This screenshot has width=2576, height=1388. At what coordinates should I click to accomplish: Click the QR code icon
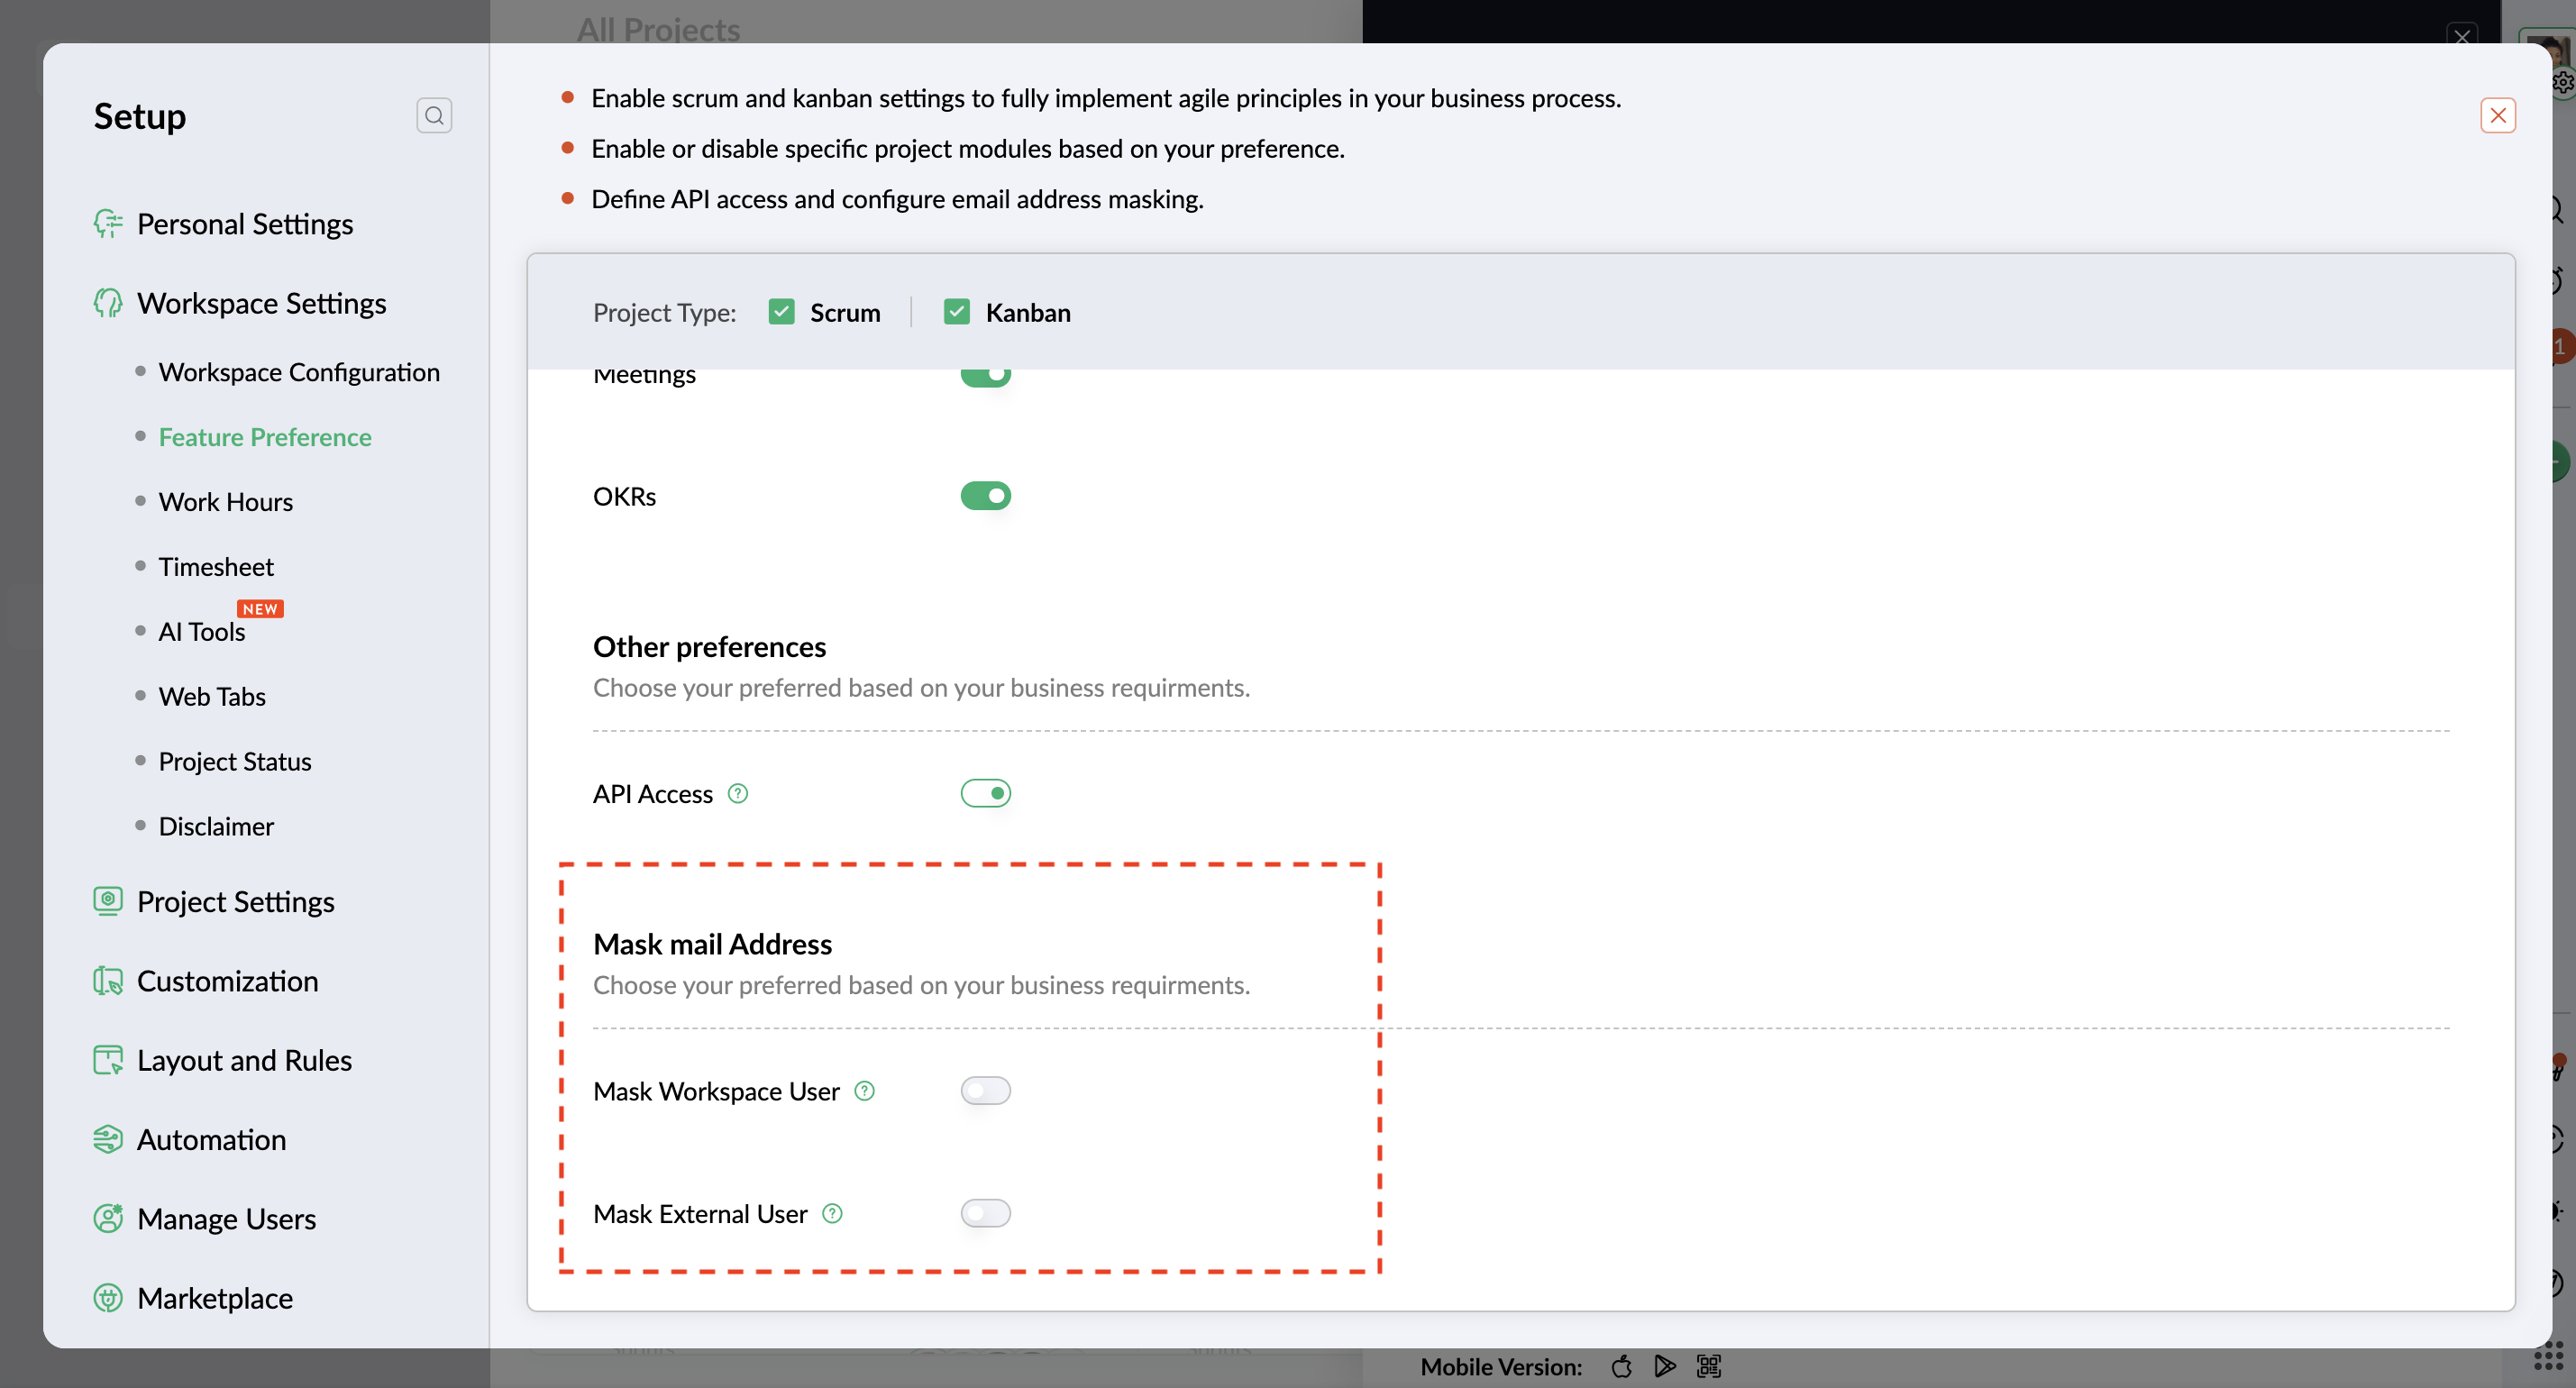tap(1708, 1366)
